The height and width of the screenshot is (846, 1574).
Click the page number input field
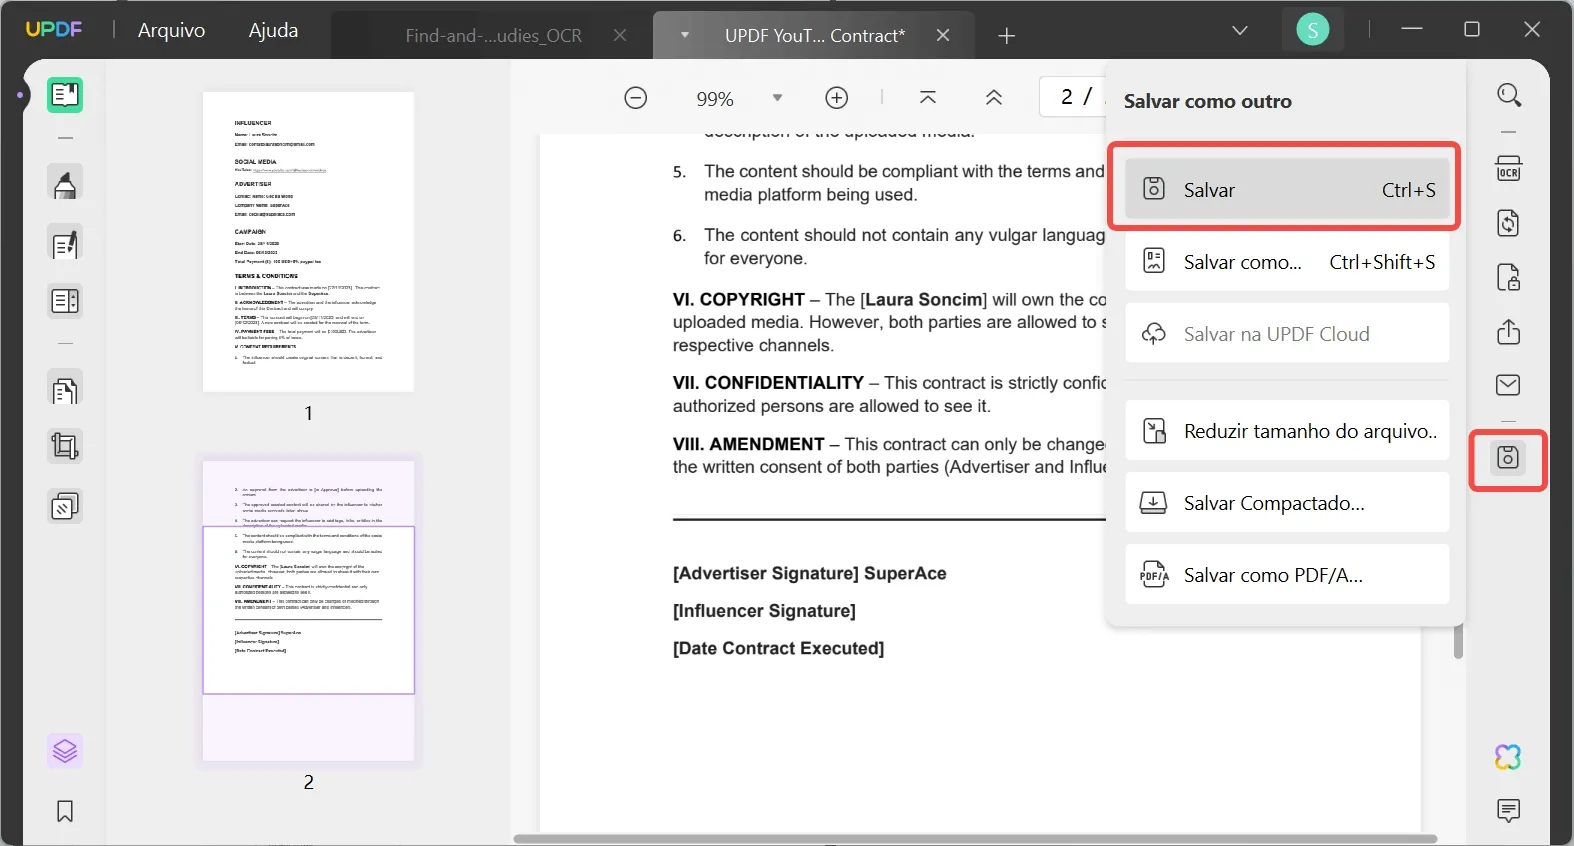coord(1073,97)
